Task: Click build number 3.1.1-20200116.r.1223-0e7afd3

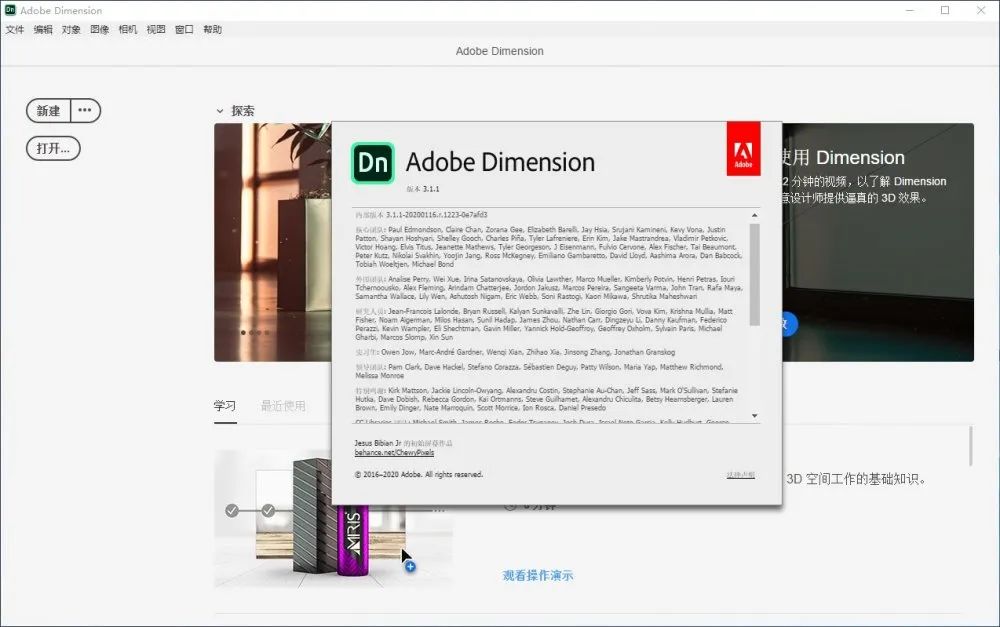Action: (x=436, y=215)
